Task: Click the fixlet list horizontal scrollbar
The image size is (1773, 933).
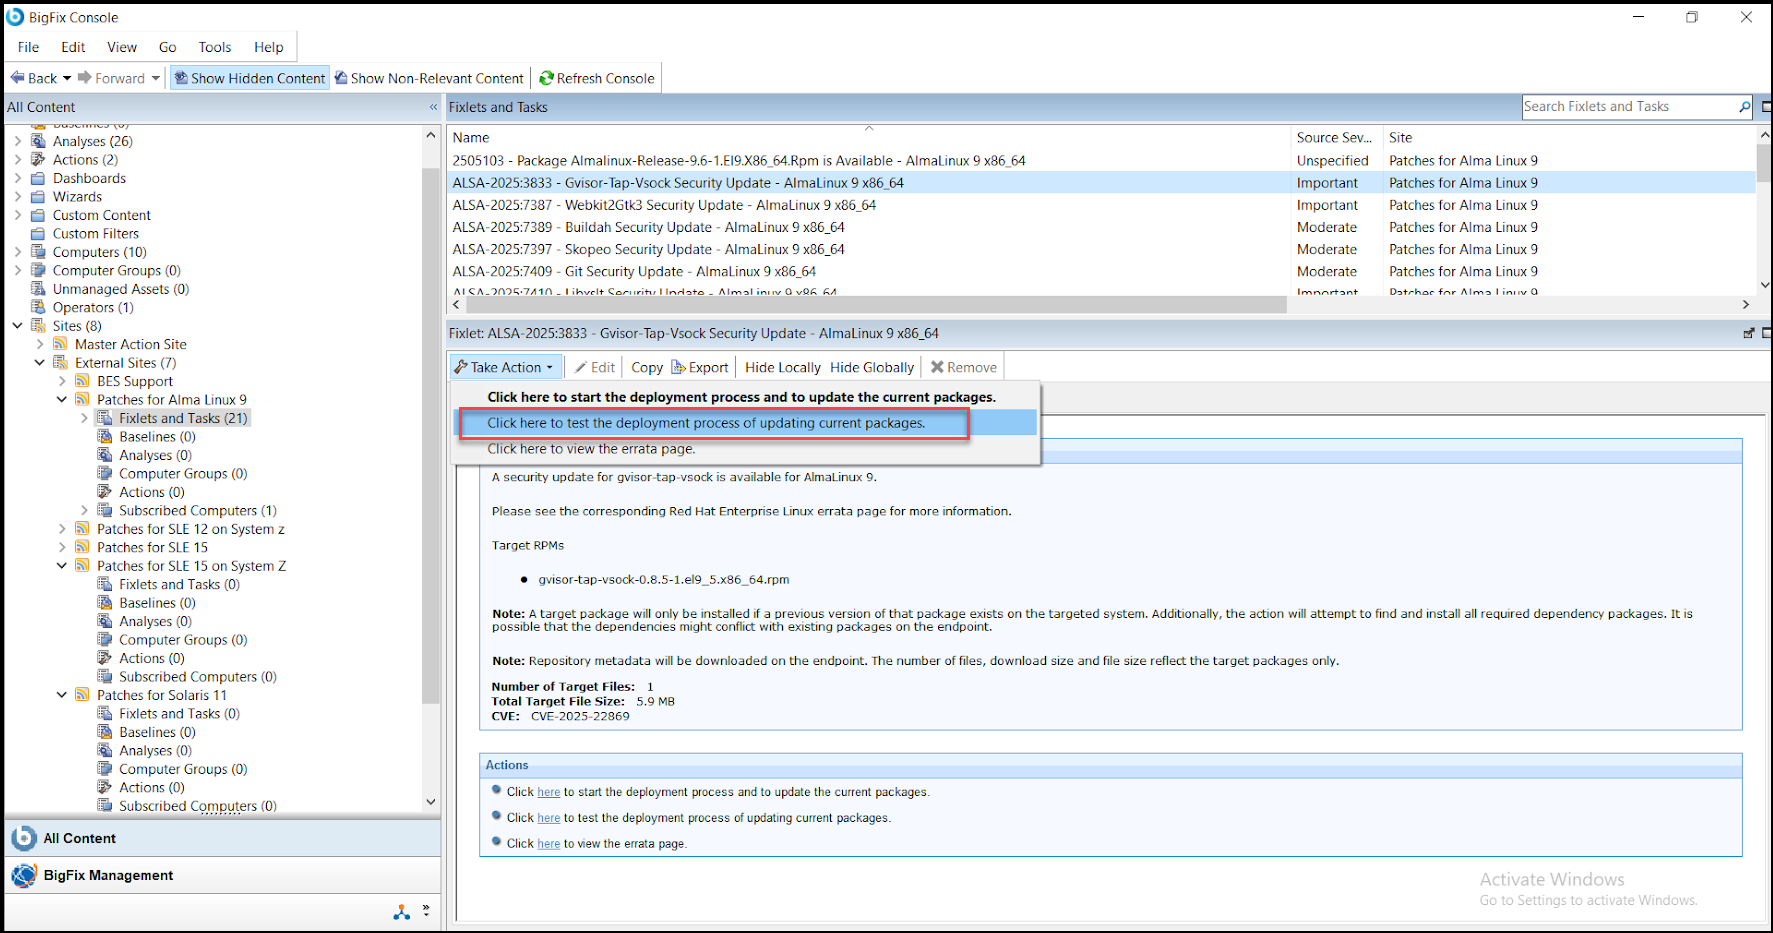Action: pos(870,305)
